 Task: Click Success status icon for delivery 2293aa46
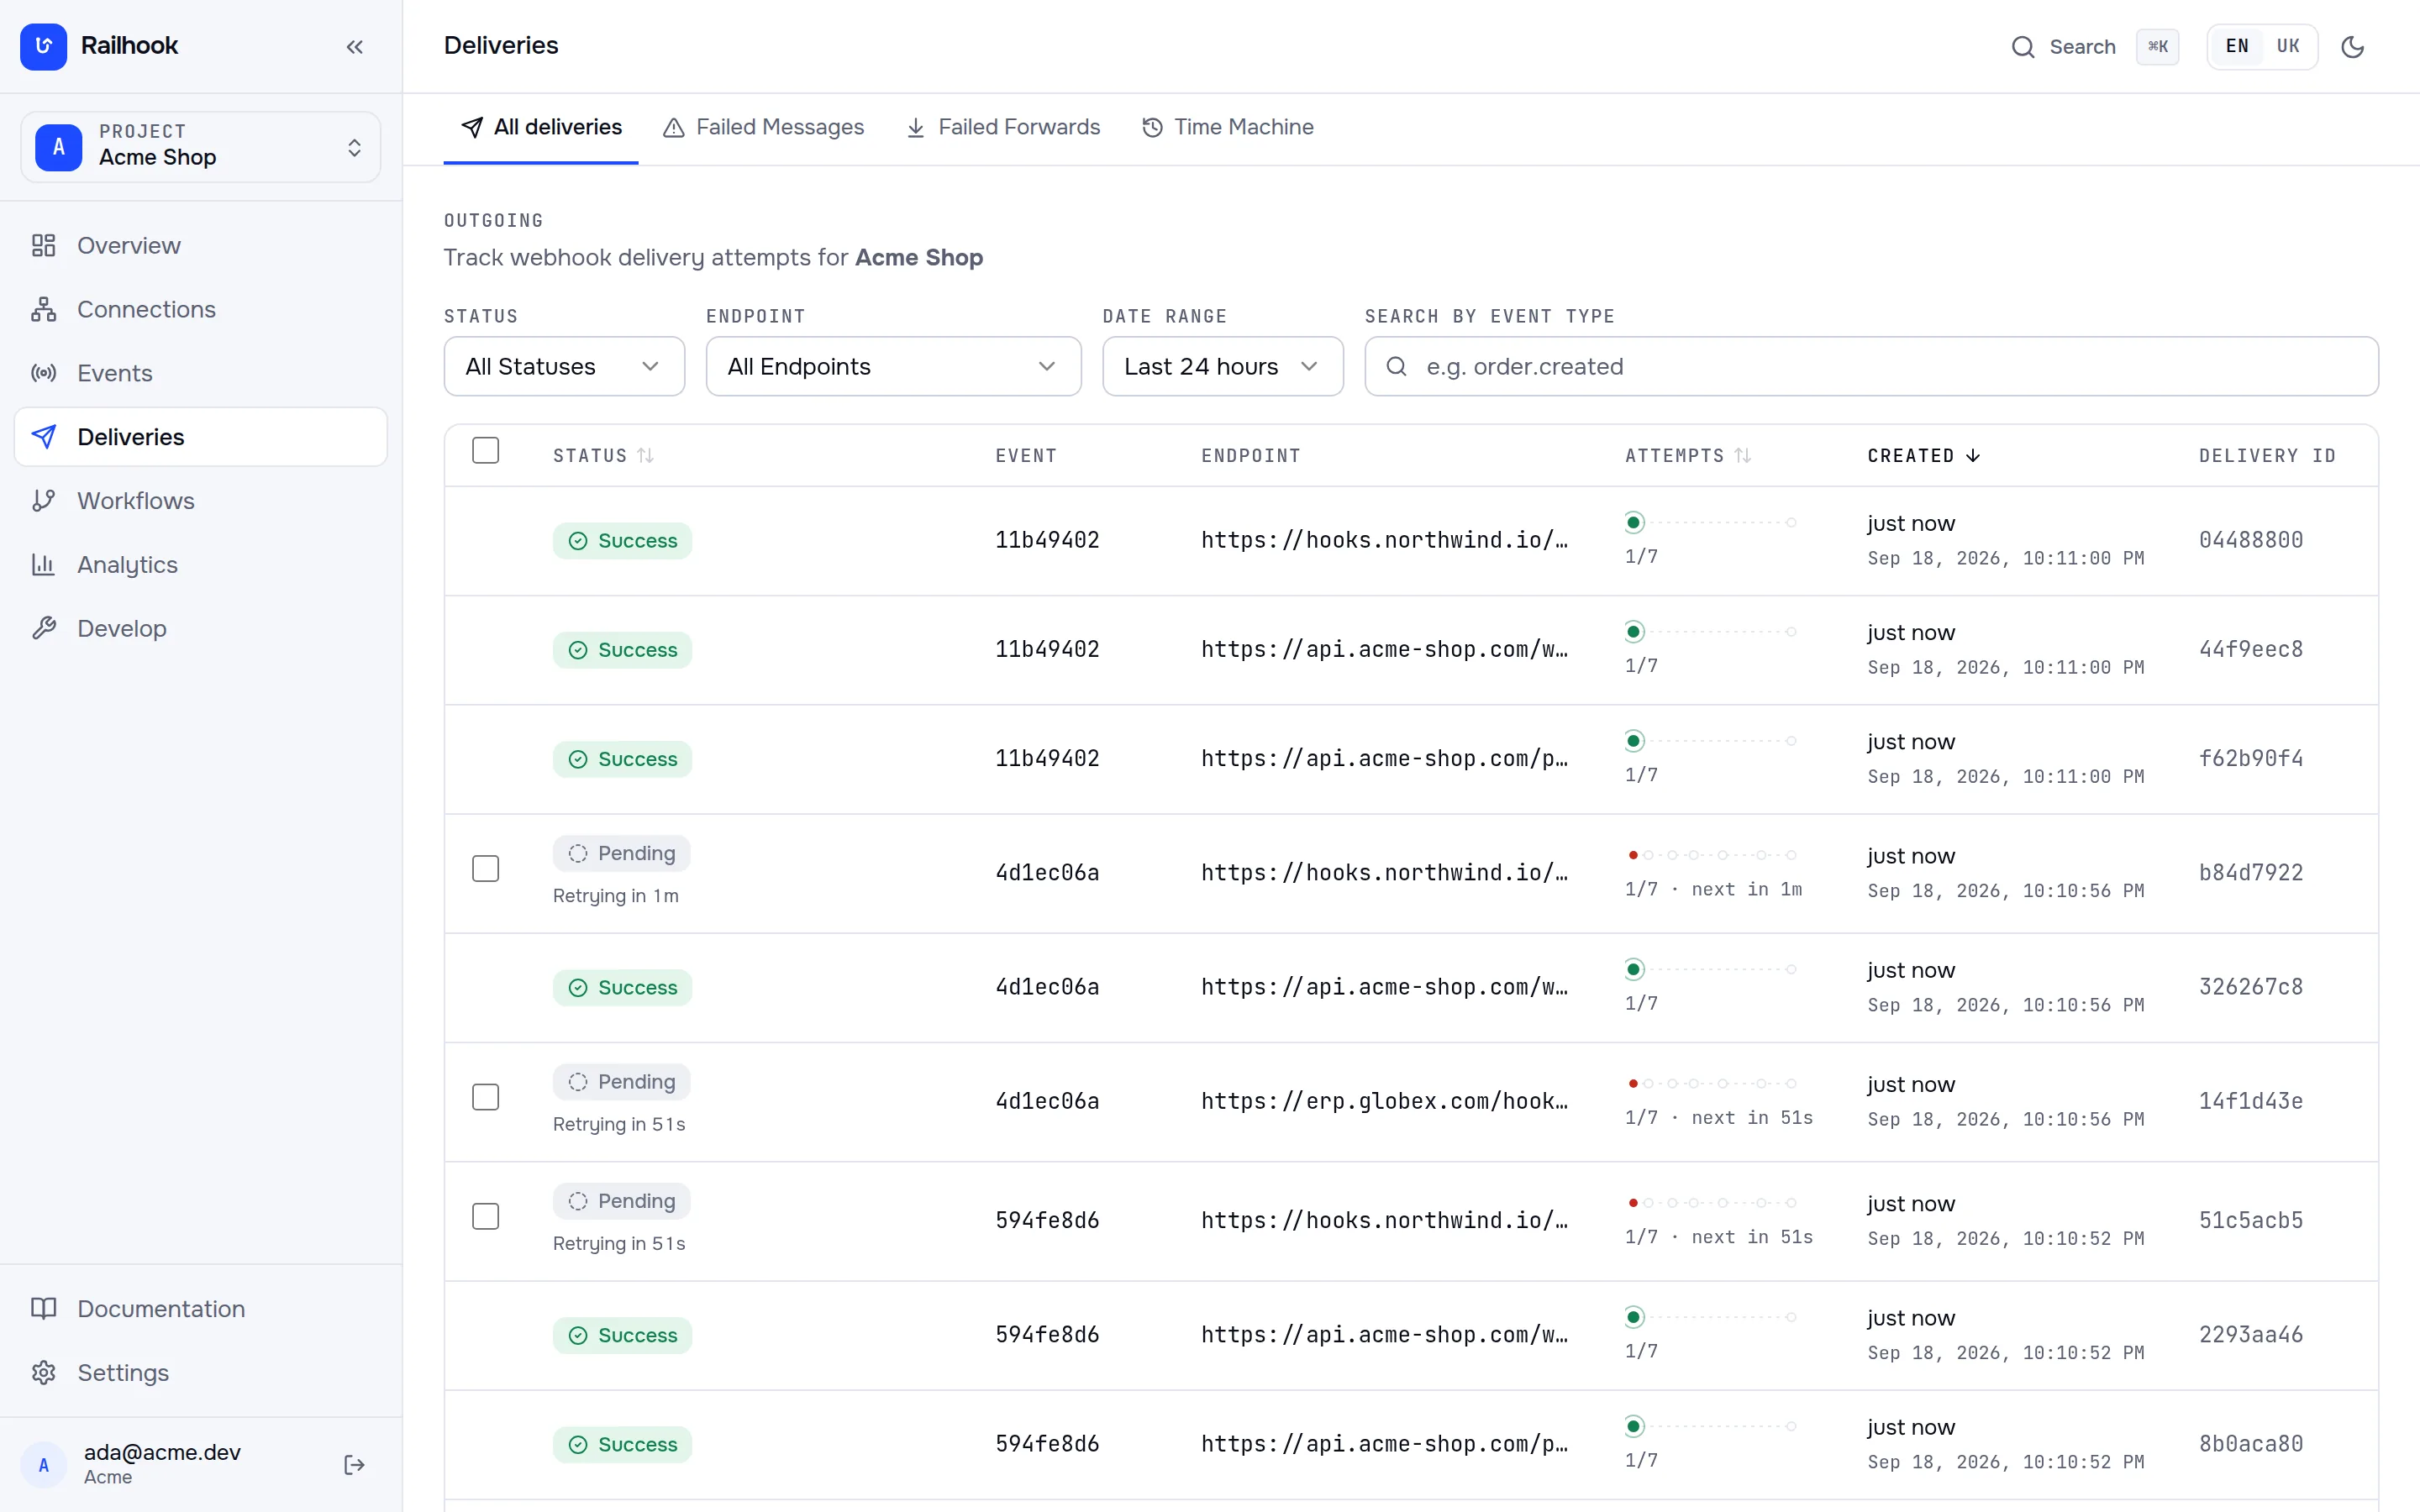(x=578, y=1335)
